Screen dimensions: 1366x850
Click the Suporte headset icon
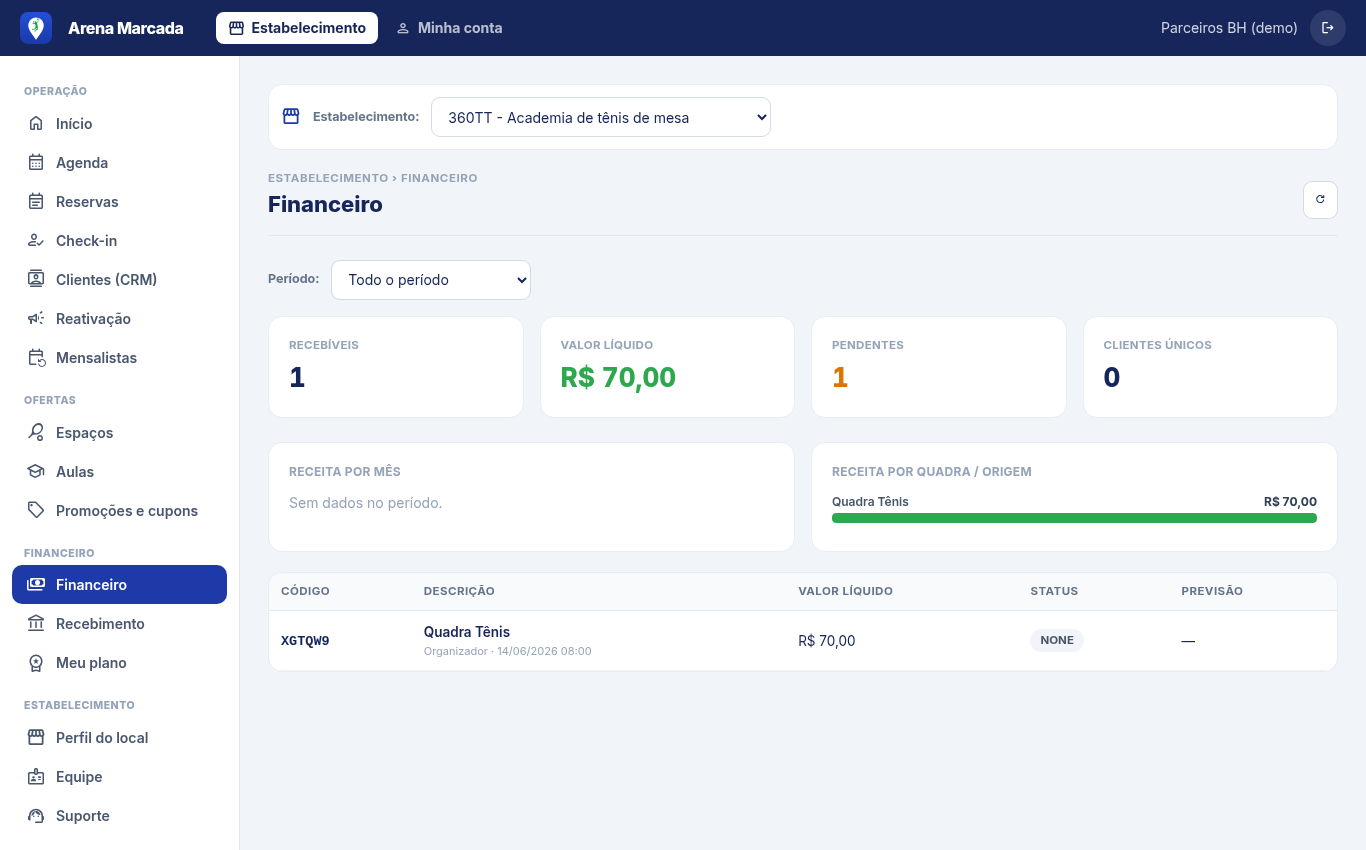pyautogui.click(x=36, y=816)
